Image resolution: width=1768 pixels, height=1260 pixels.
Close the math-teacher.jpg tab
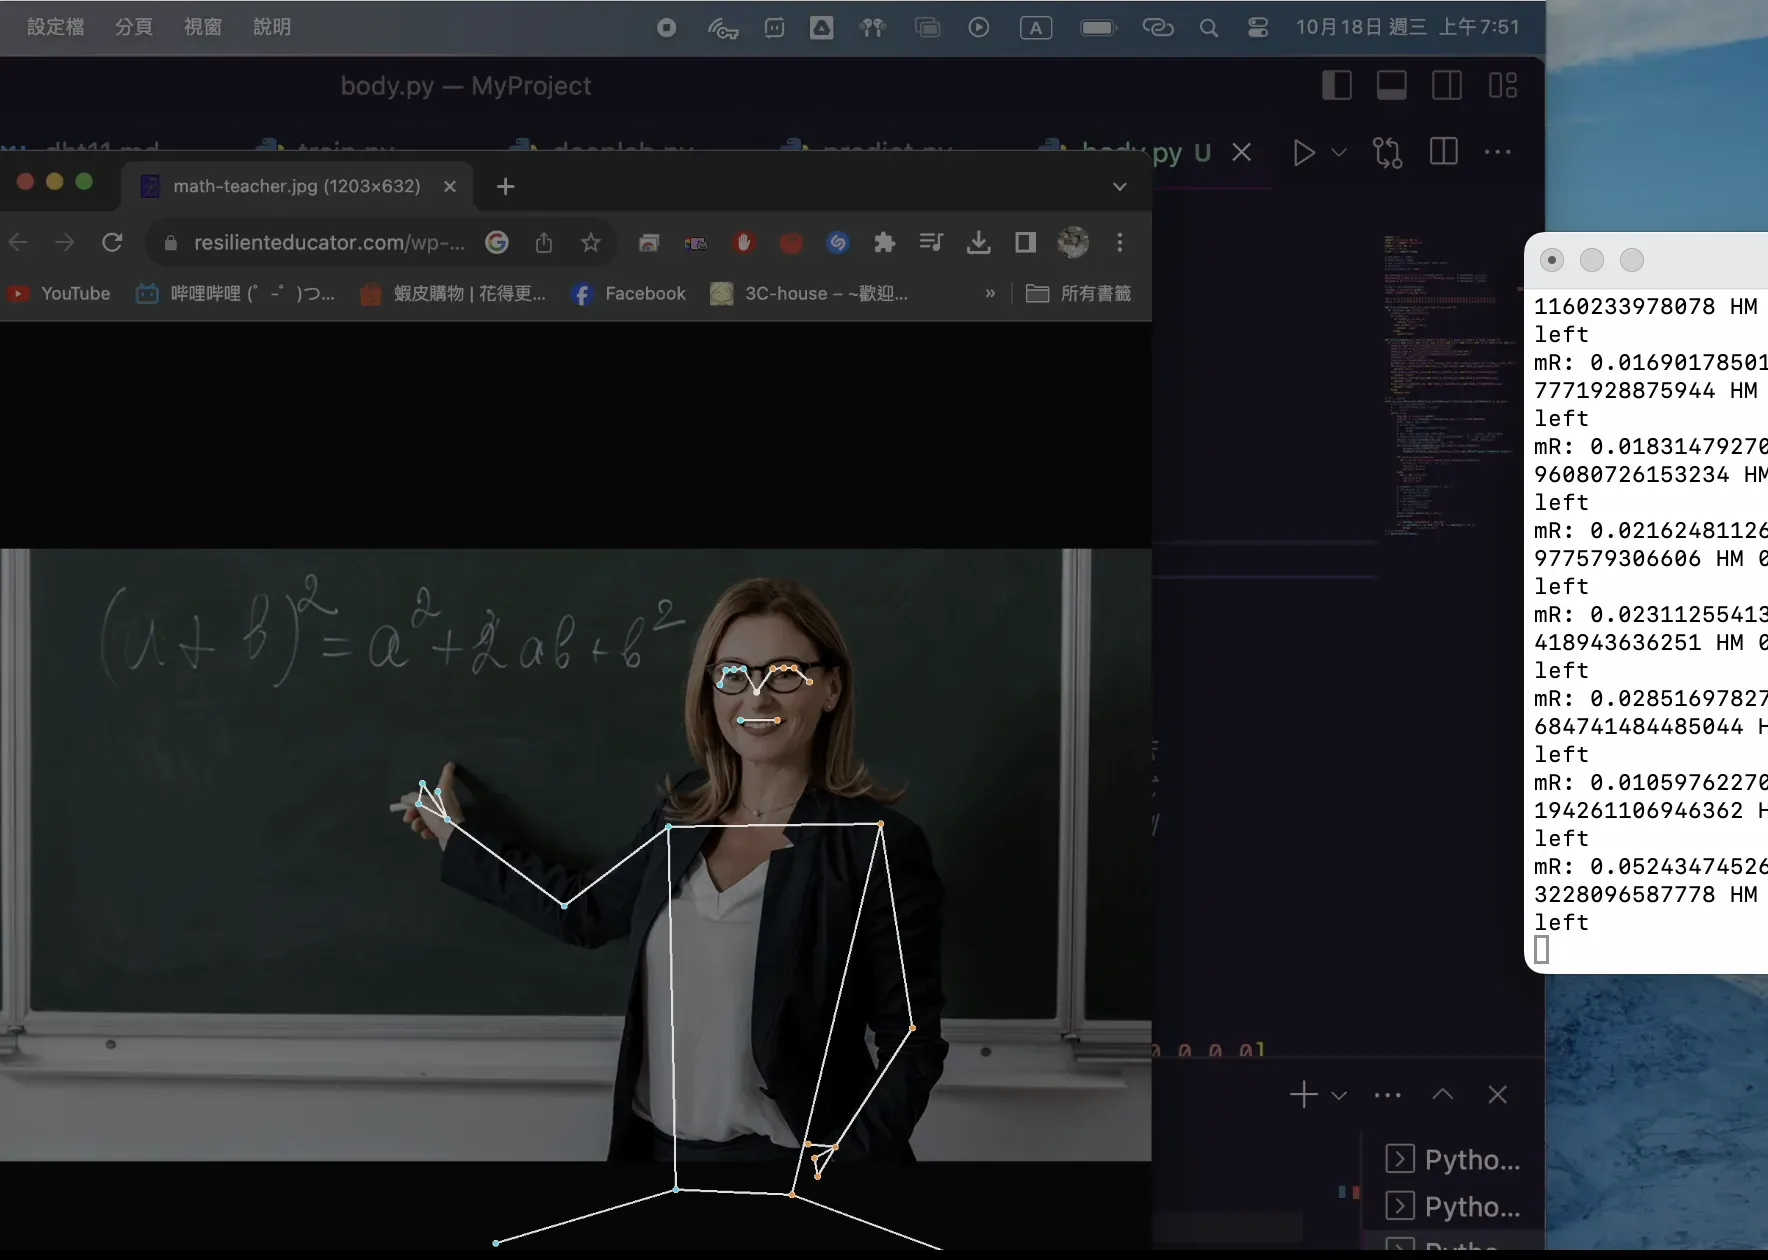pos(450,186)
